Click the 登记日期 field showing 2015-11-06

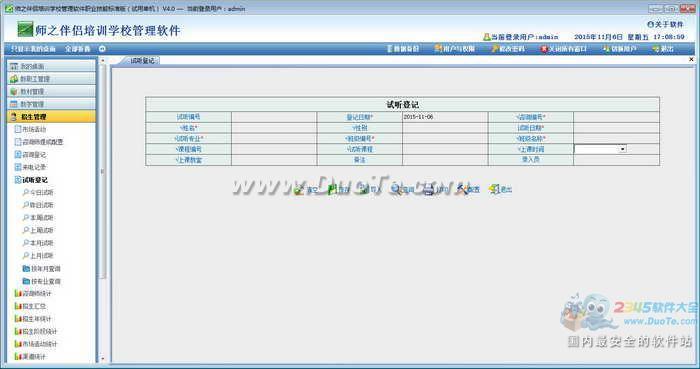tap(445, 117)
